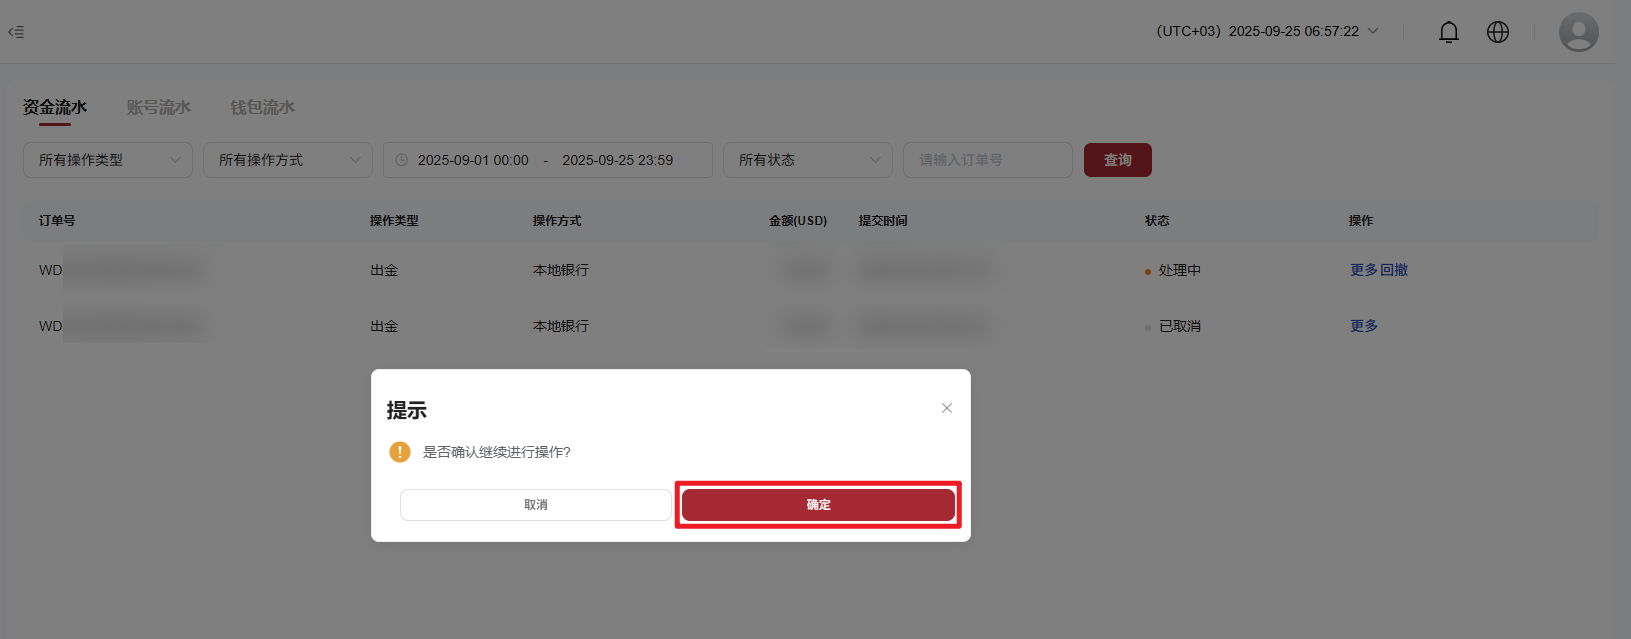Click the 查询 search button
This screenshot has height=639, width=1631.
(x=1117, y=160)
